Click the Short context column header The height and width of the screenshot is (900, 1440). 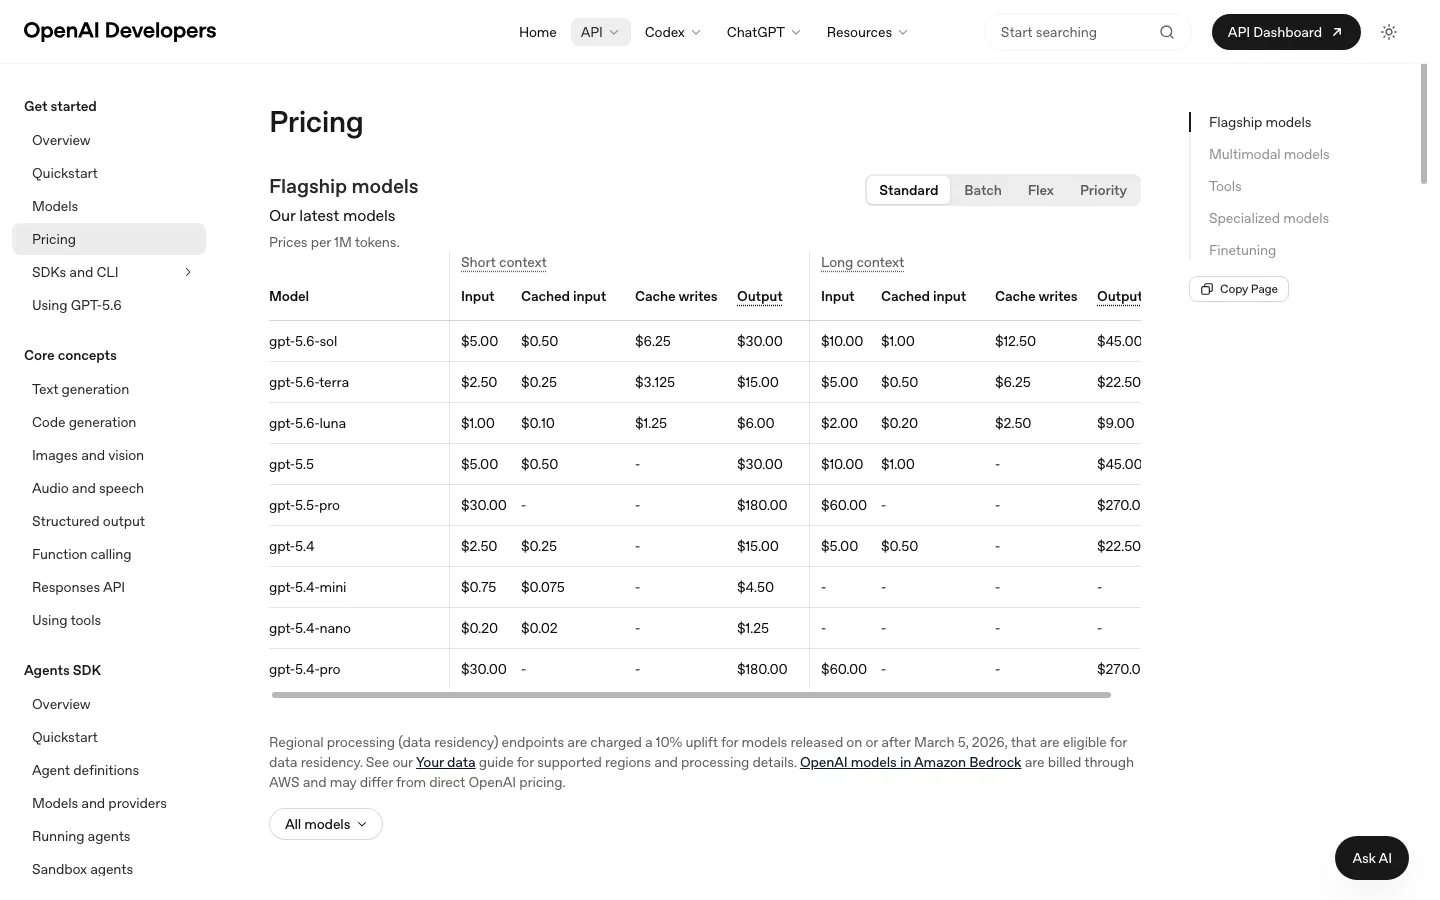click(x=503, y=262)
